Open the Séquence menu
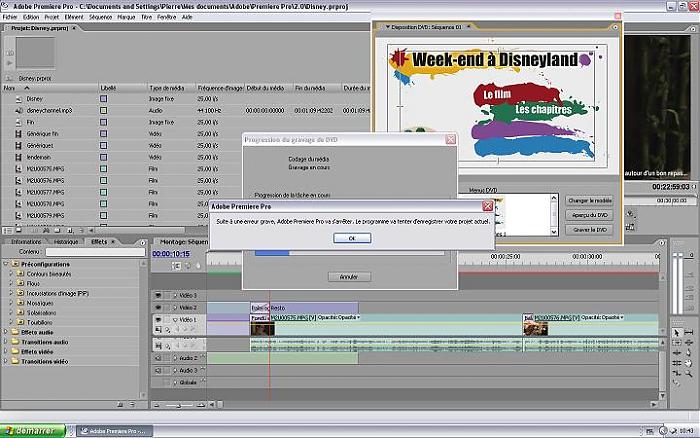Screen dimensions: 700x438 (x=100, y=17)
